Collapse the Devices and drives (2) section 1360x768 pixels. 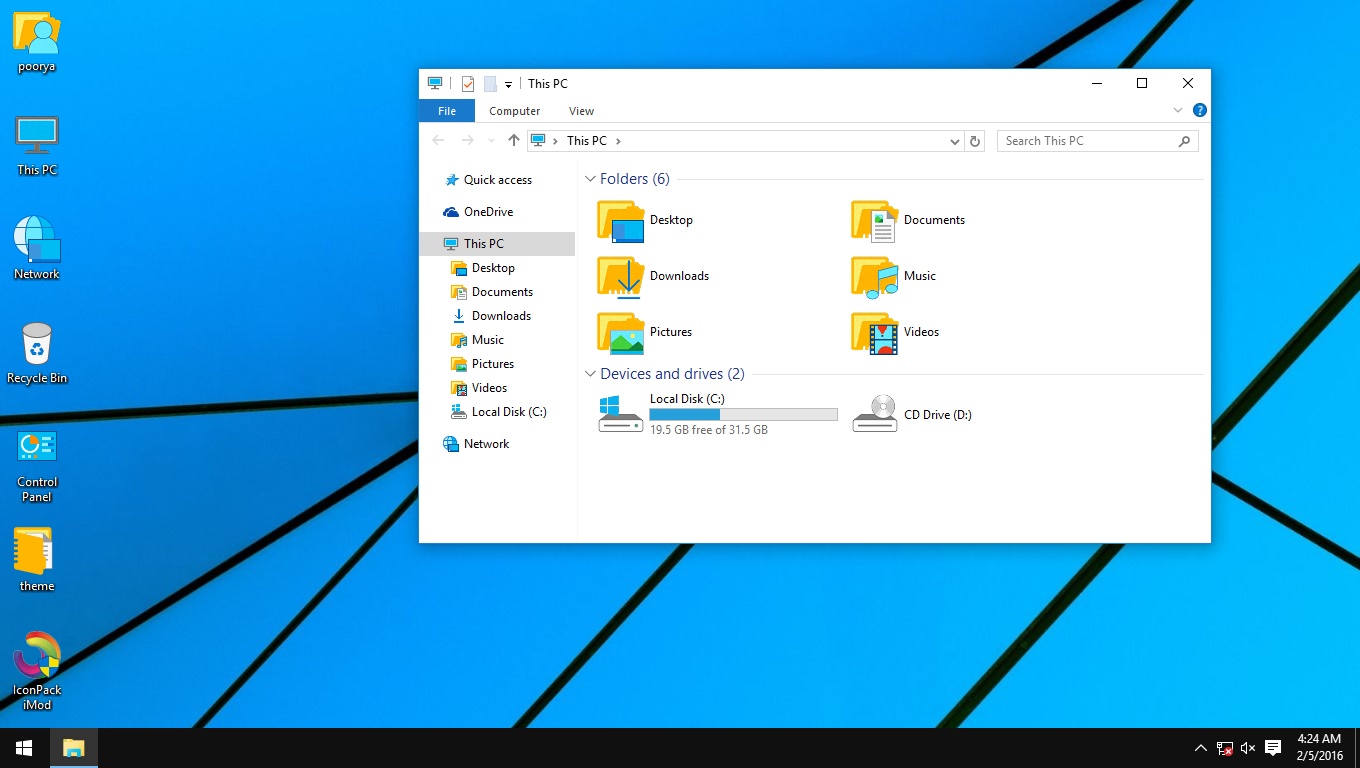pyautogui.click(x=590, y=374)
